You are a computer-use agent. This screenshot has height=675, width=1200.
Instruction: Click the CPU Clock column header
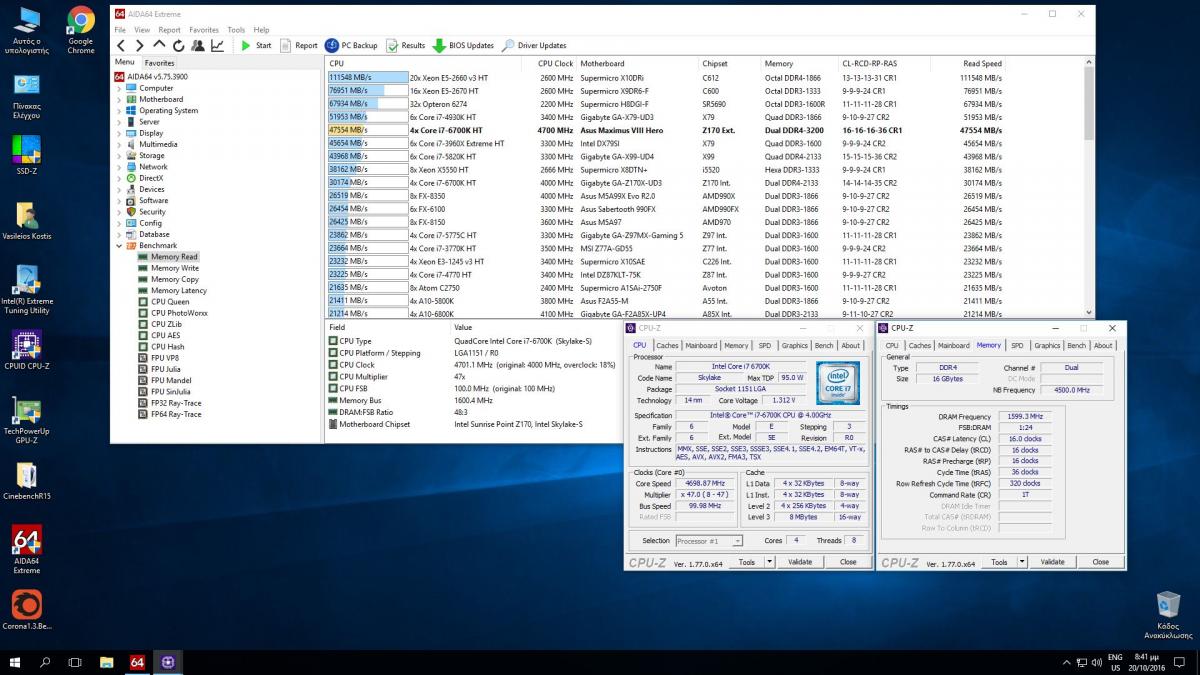coord(557,63)
